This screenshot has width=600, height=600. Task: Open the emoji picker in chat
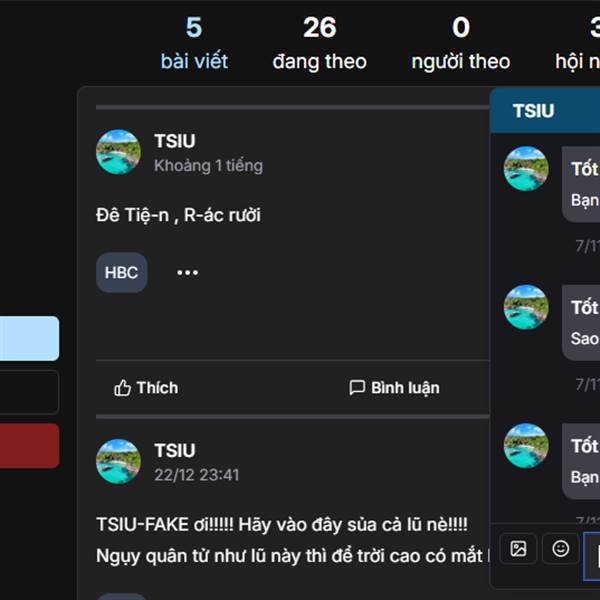pos(560,549)
